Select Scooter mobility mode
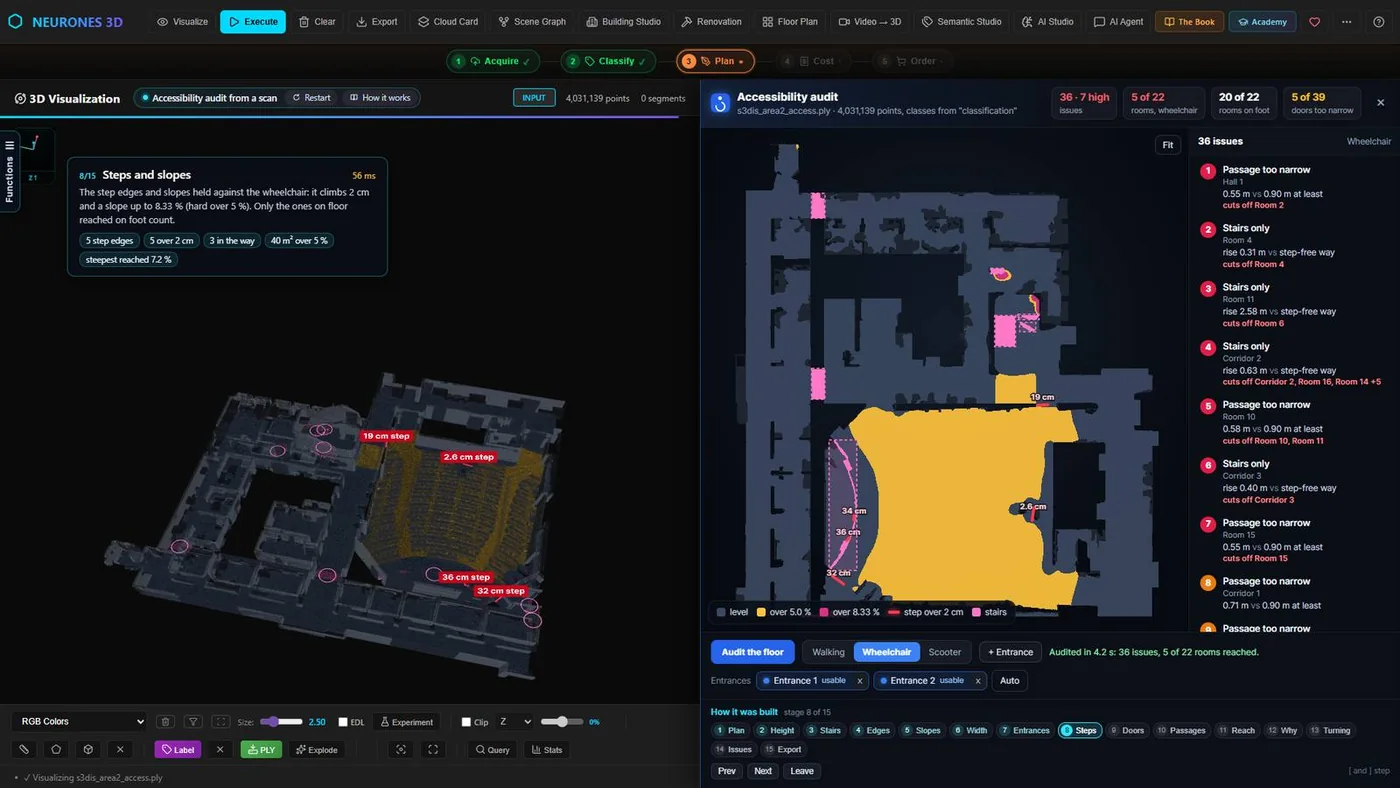Screen dimensions: 1400x788 pyautogui.click(x=945, y=652)
